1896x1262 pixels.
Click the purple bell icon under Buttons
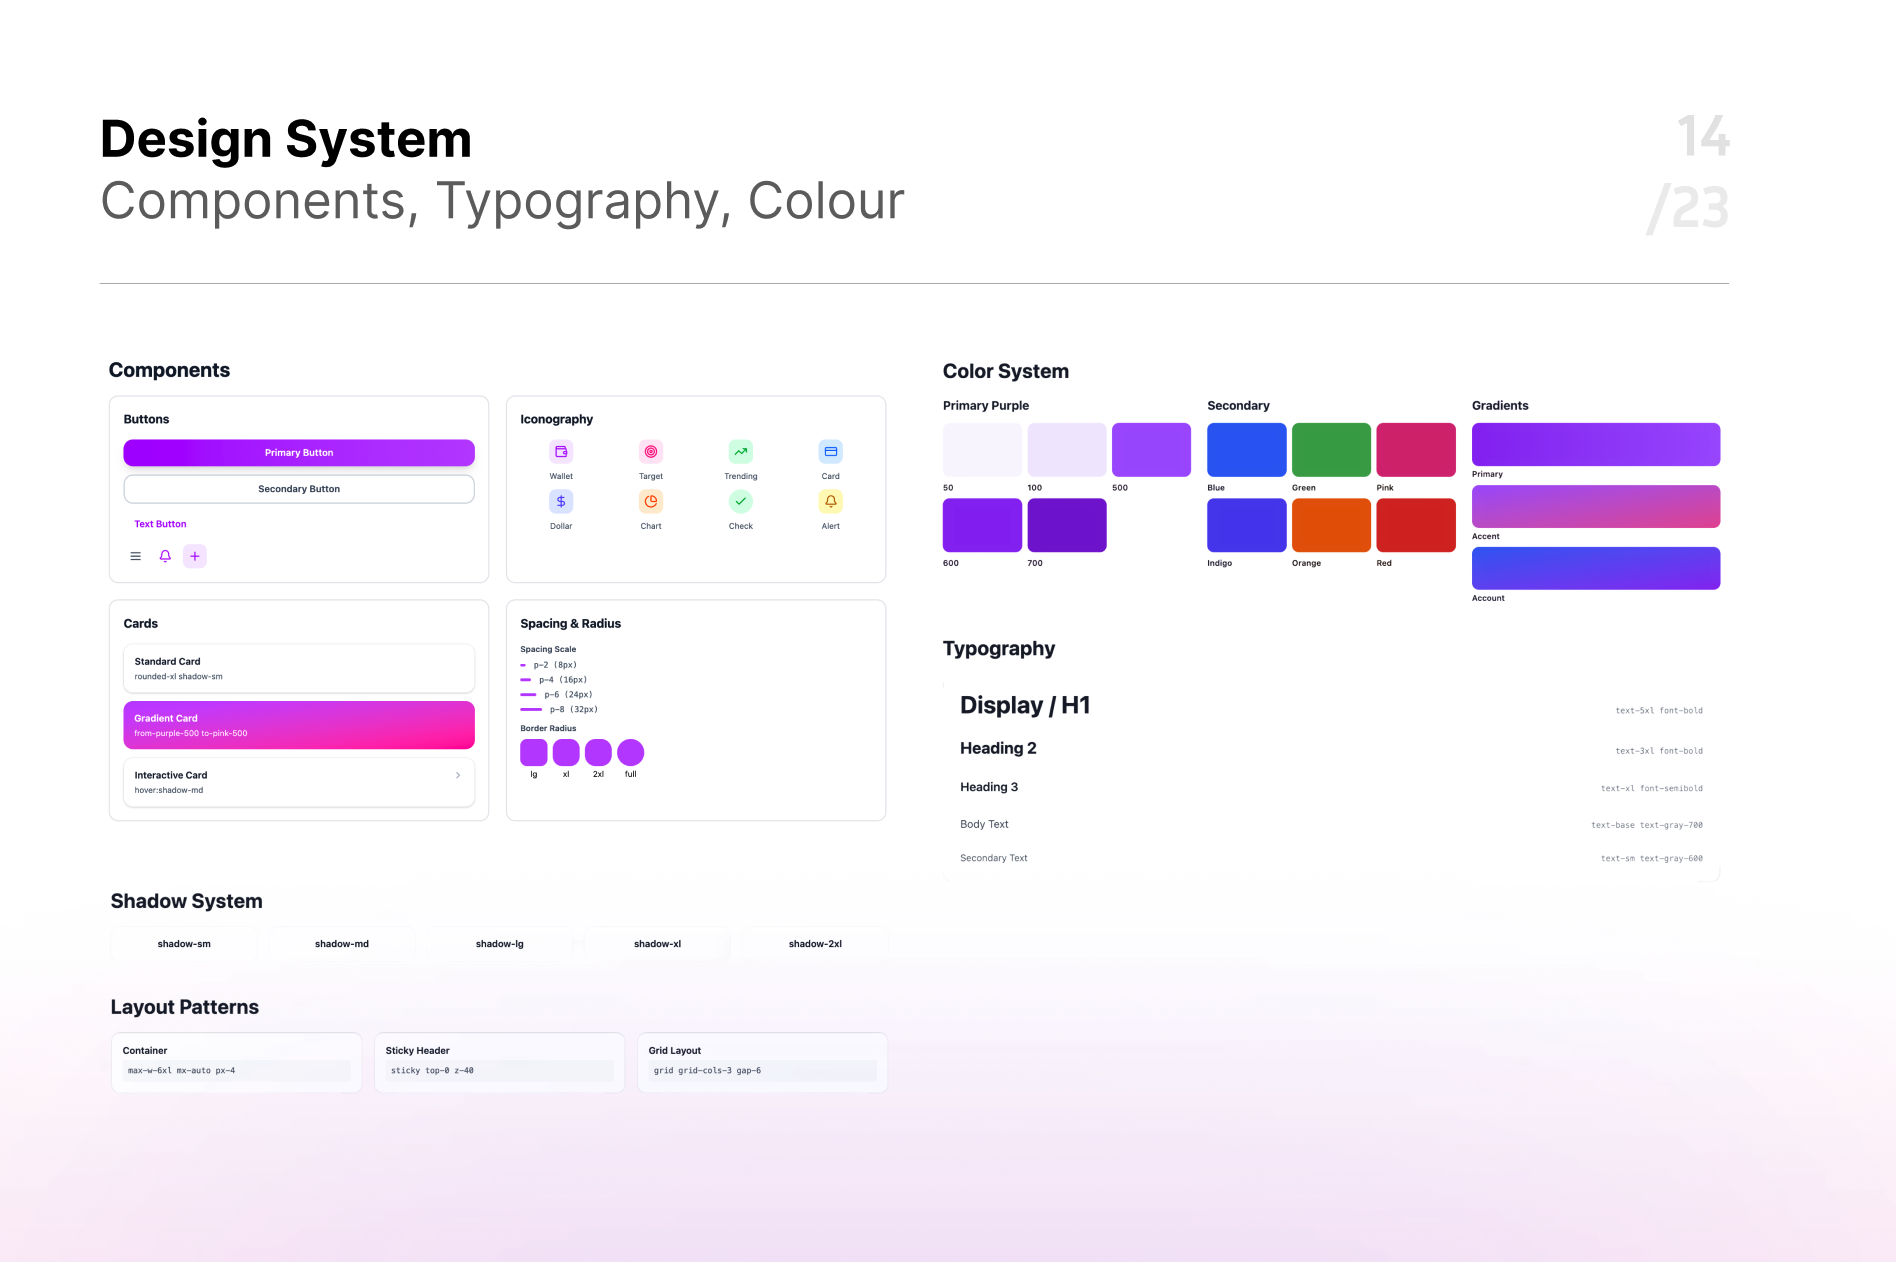pos(165,556)
